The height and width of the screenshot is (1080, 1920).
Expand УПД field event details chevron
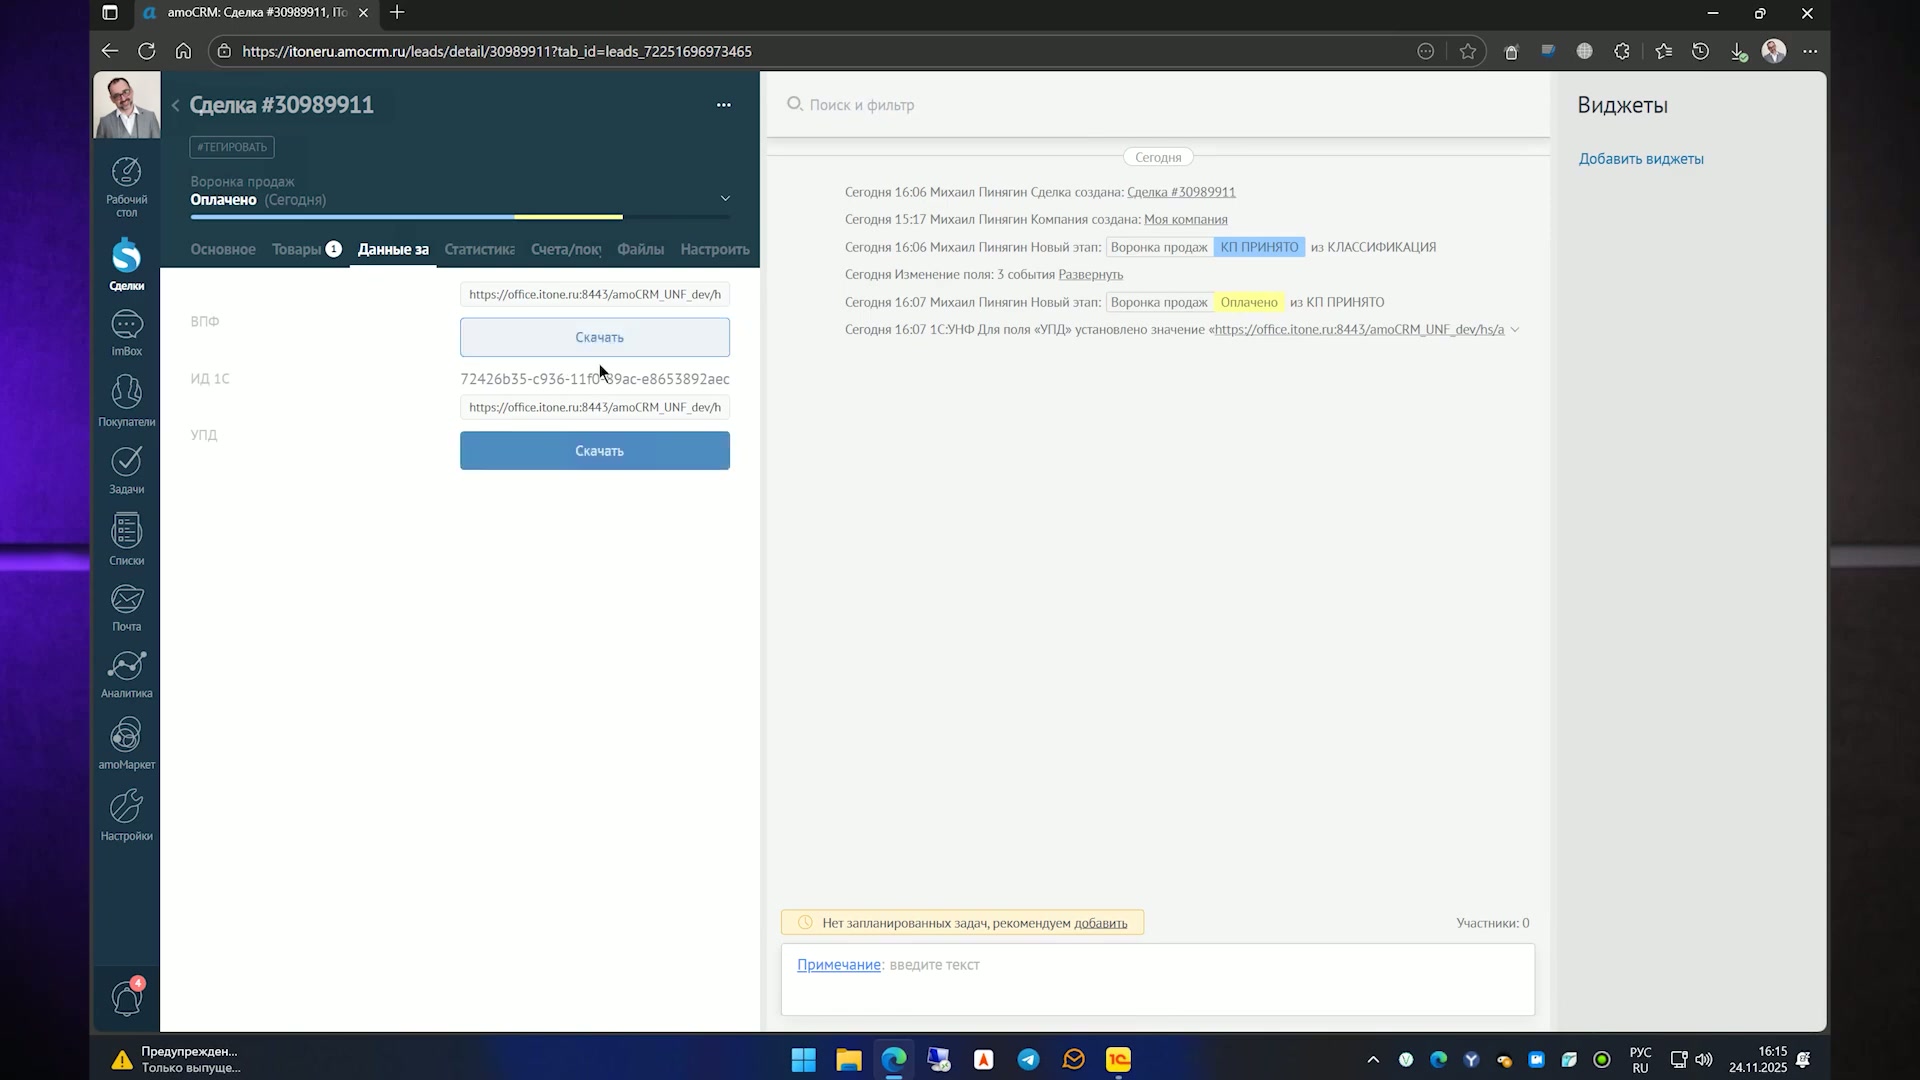point(1515,329)
